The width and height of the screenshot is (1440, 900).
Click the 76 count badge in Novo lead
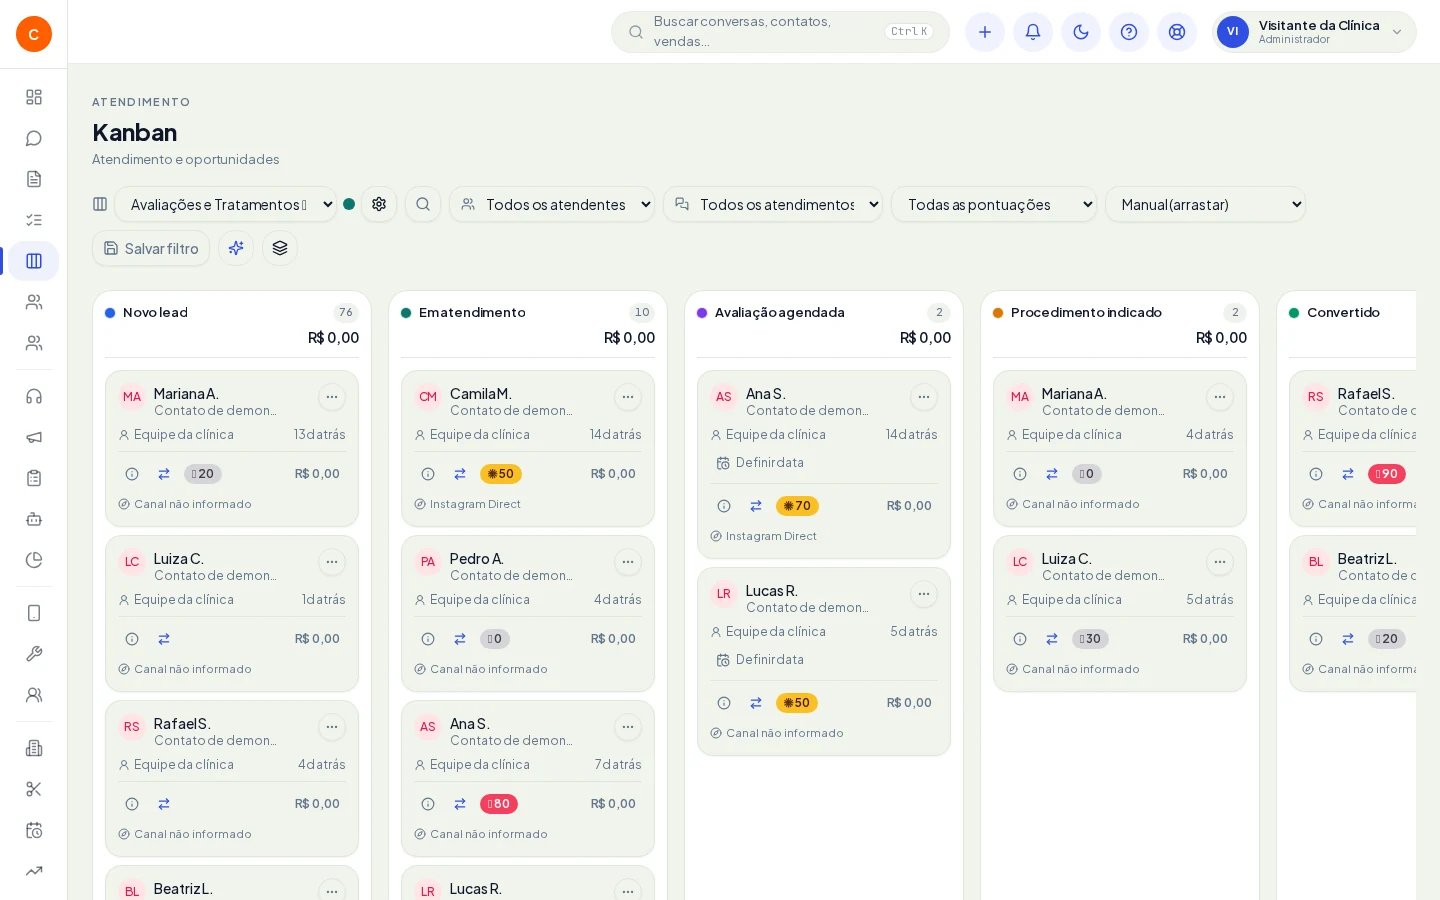click(346, 312)
